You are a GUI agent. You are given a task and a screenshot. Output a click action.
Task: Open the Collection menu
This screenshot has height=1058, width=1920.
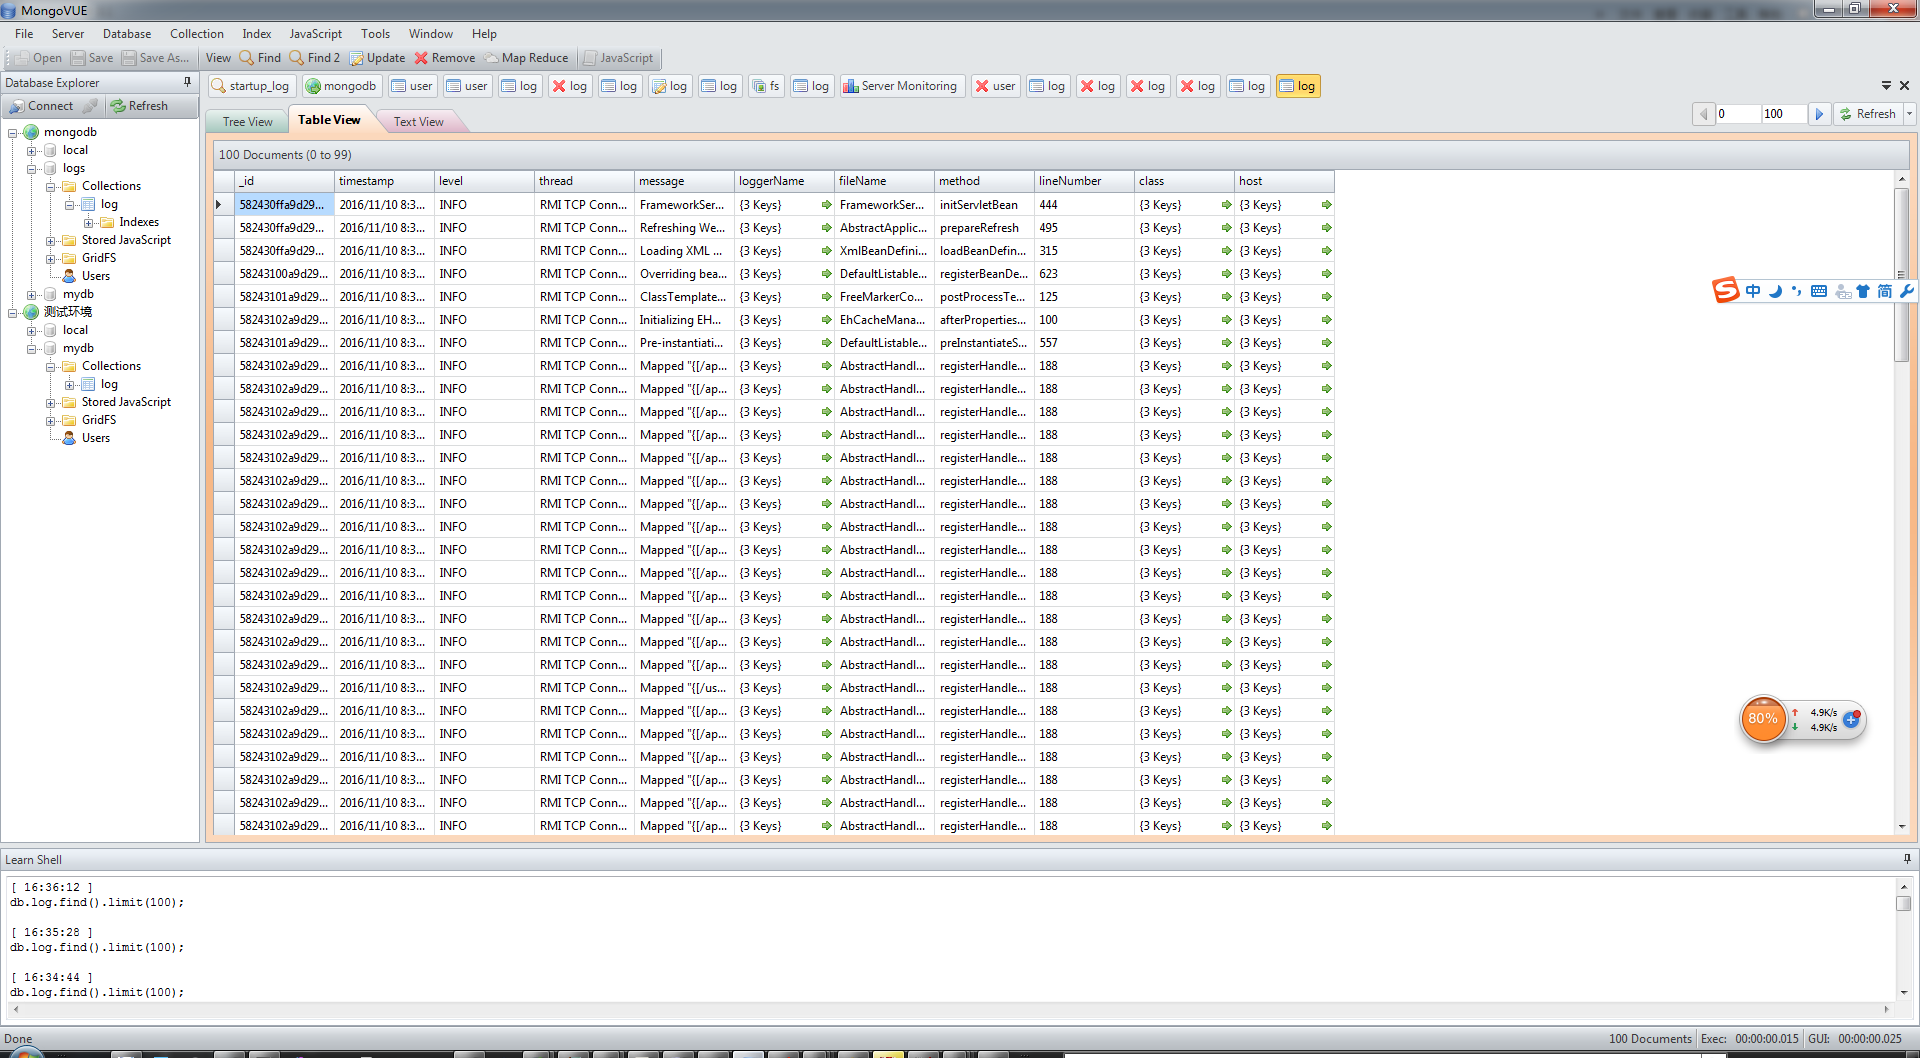(x=197, y=34)
